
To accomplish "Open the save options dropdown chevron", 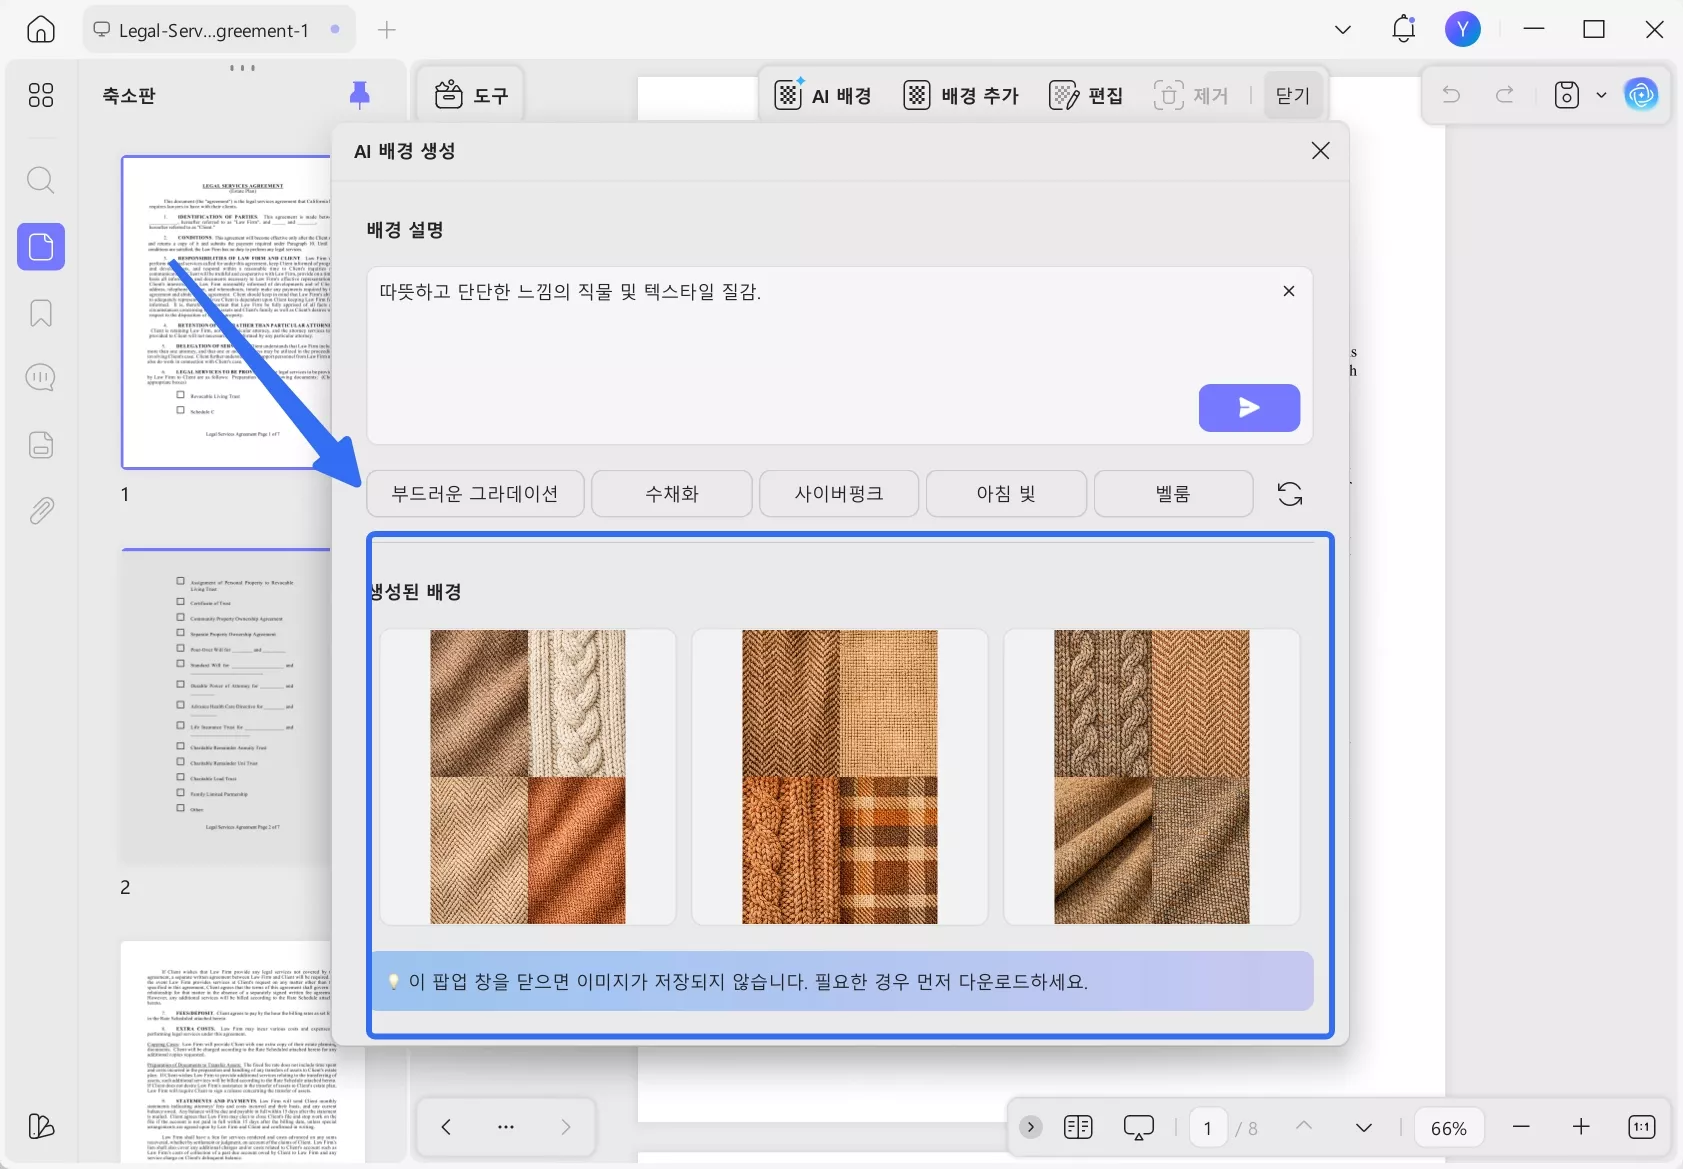I will [x=1603, y=95].
